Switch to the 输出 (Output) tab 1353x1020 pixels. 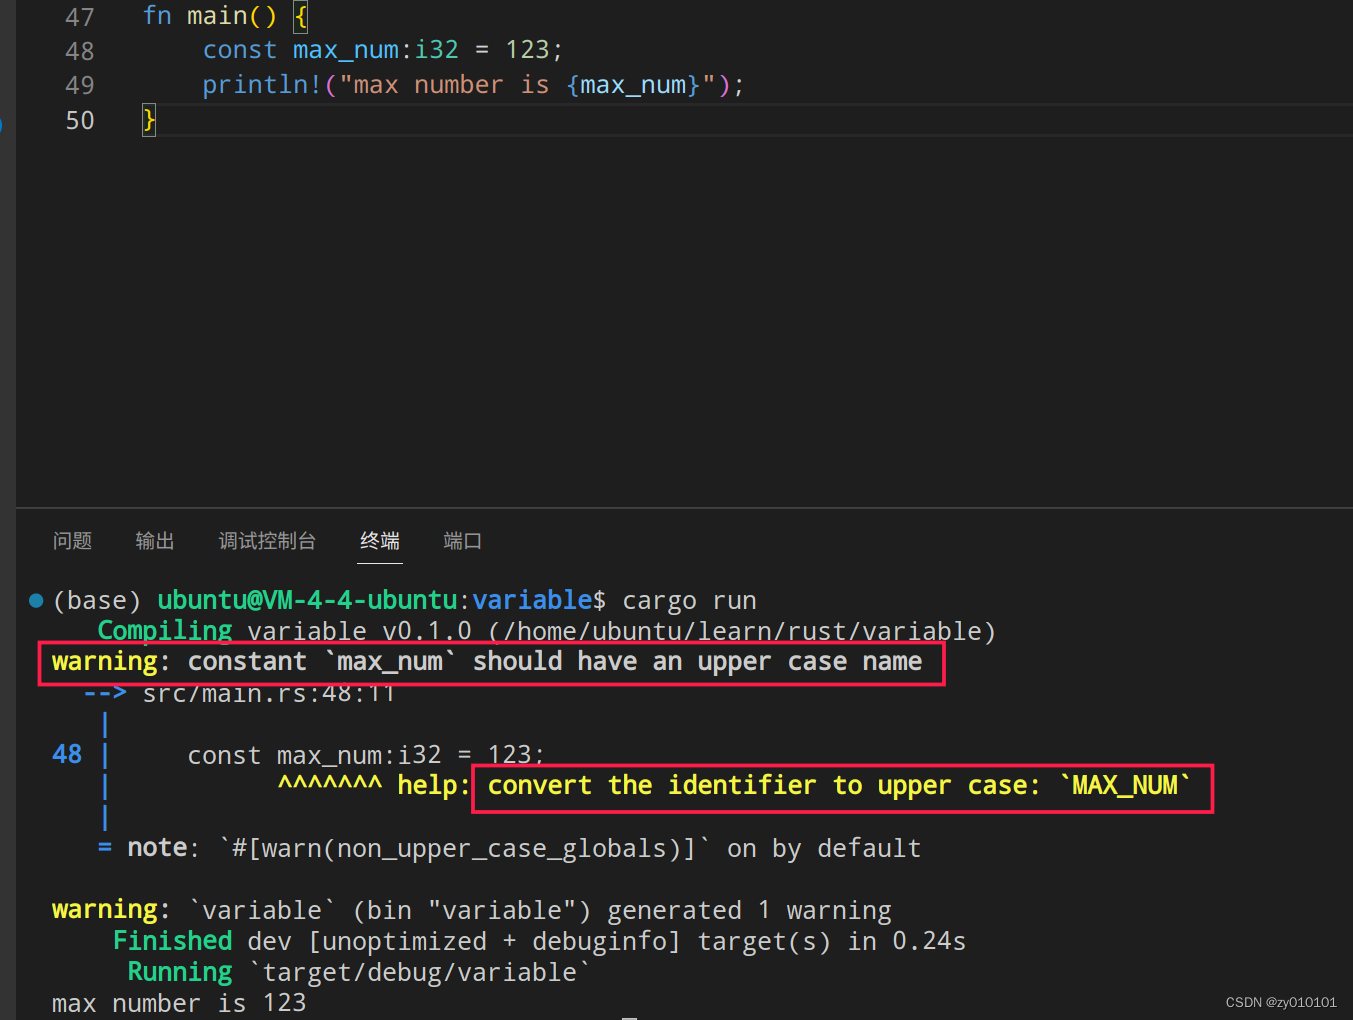(155, 541)
